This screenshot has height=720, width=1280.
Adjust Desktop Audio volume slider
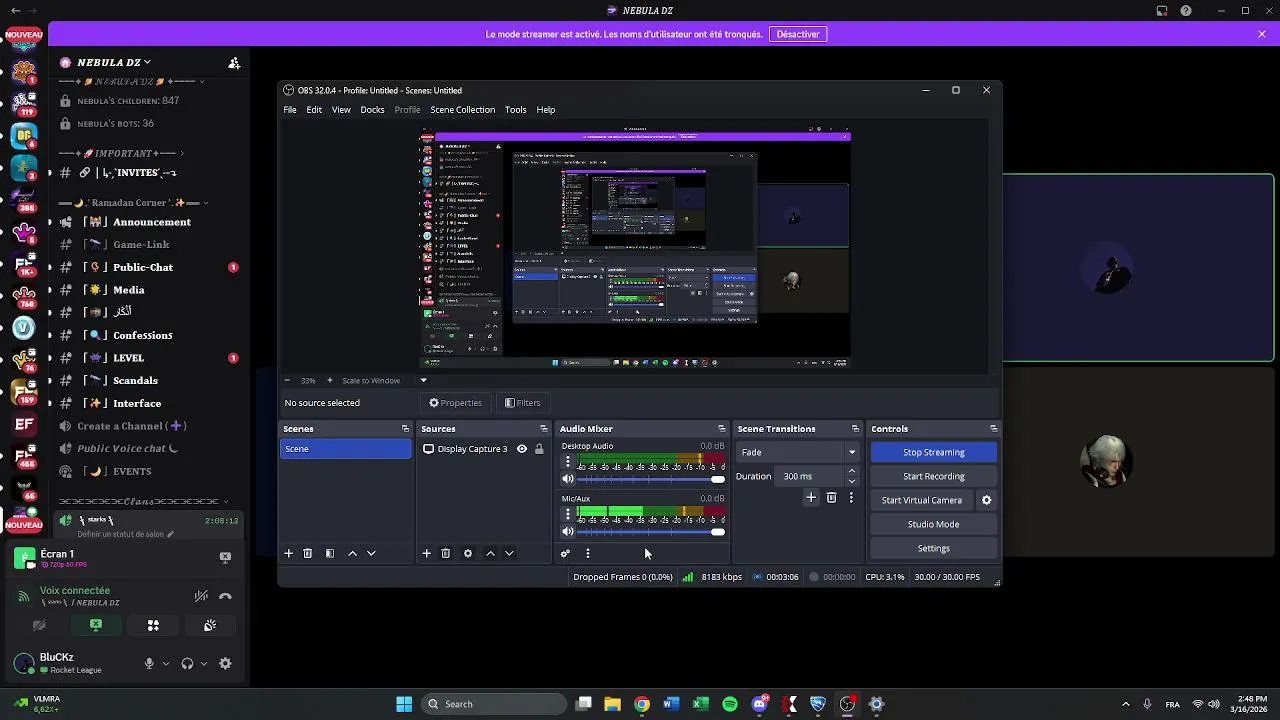click(651, 479)
